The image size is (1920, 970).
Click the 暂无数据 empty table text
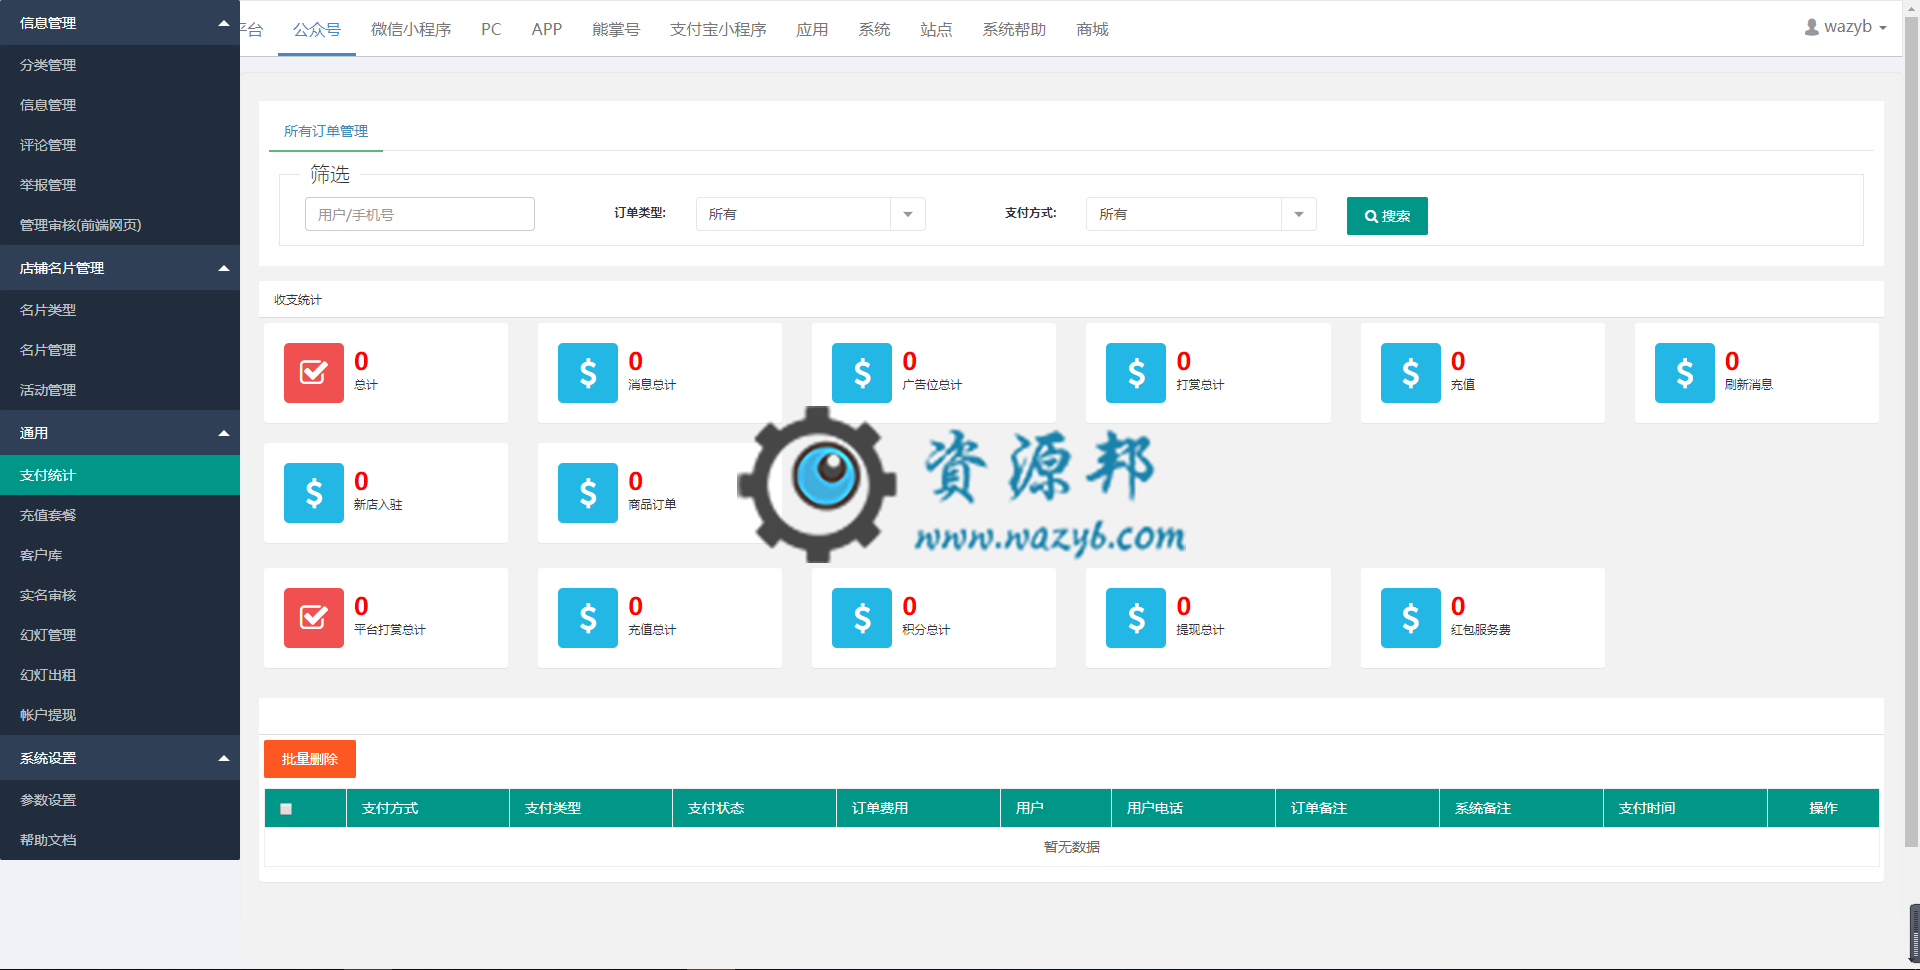tap(1072, 847)
